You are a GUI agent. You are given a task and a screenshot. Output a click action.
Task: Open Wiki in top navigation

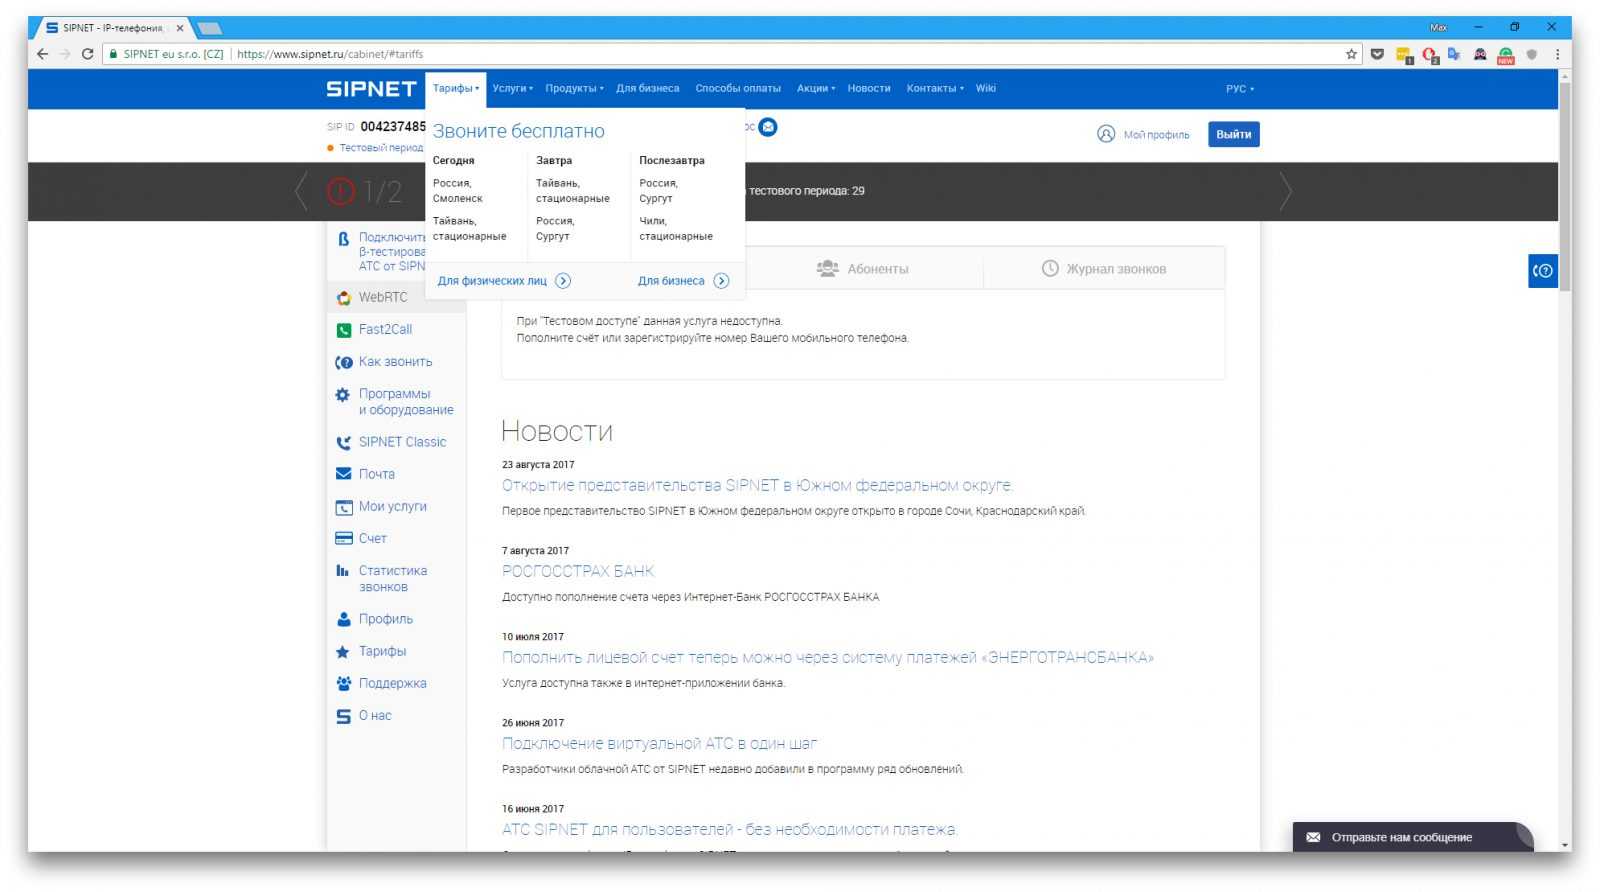tap(986, 89)
